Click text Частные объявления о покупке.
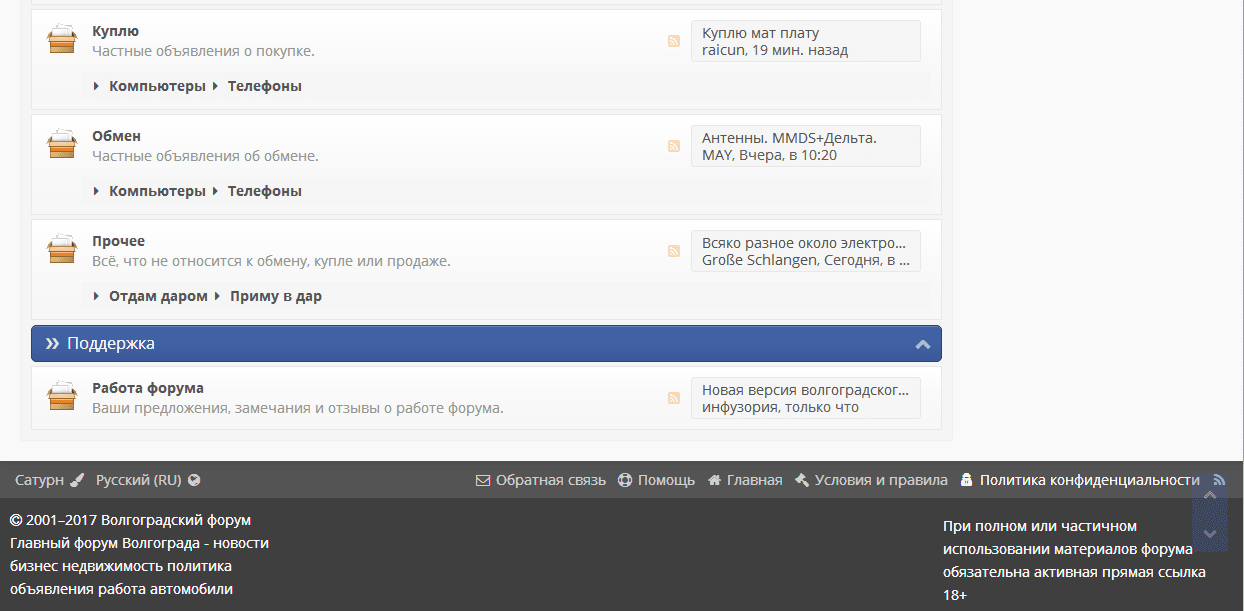This screenshot has width=1244, height=611. [x=203, y=50]
